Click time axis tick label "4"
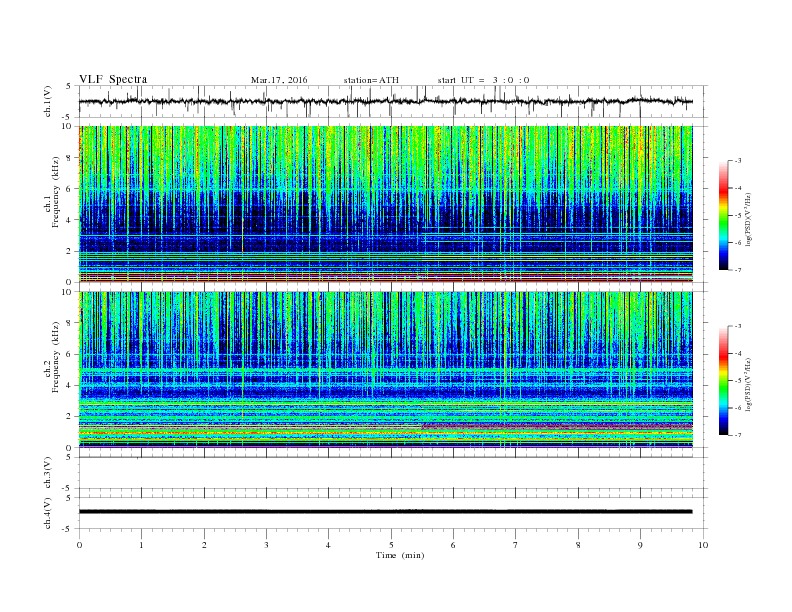792x612 pixels. click(328, 545)
